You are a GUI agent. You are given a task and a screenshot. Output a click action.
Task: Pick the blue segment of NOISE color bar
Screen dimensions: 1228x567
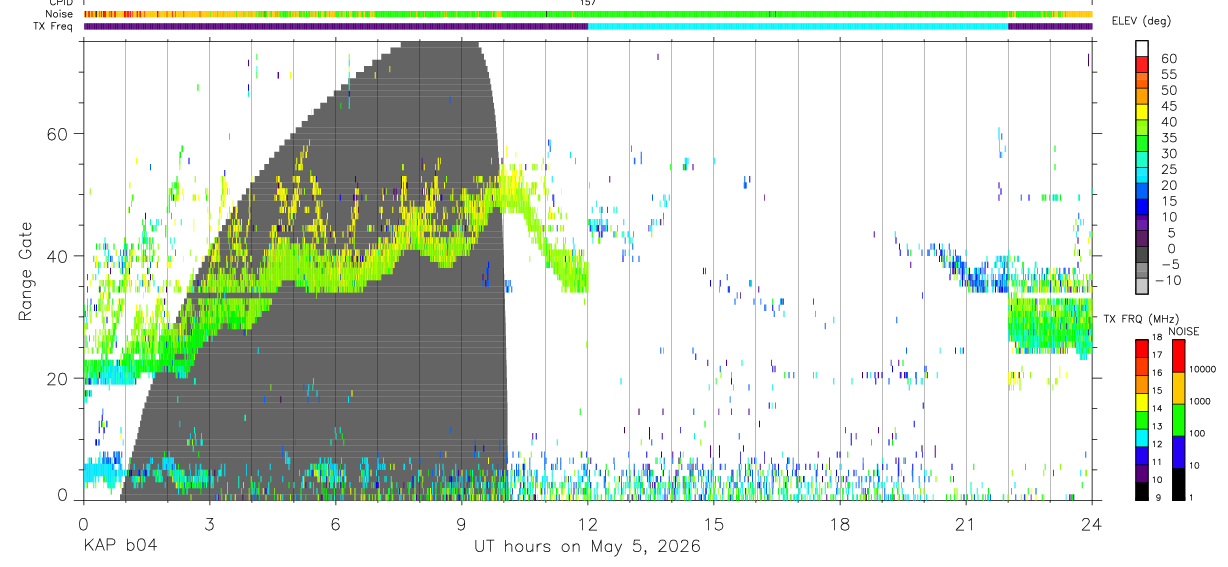[x=1178, y=451]
